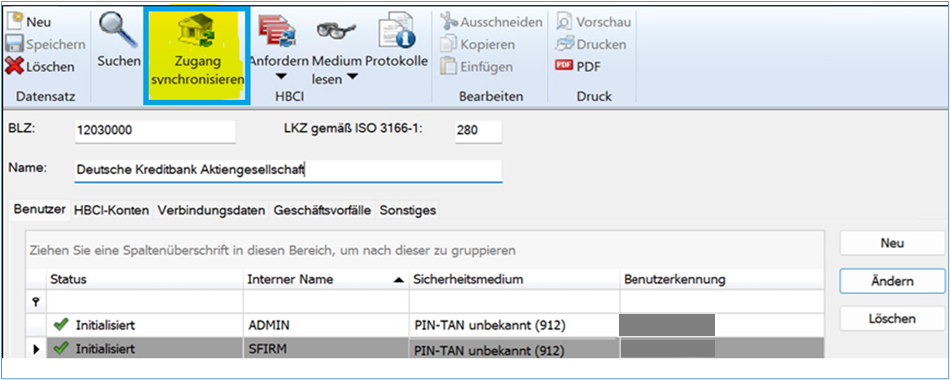Expand the Medium lesen dropdown arrow
Image resolution: width=950 pixels, height=380 pixels.
coord(352,78)
